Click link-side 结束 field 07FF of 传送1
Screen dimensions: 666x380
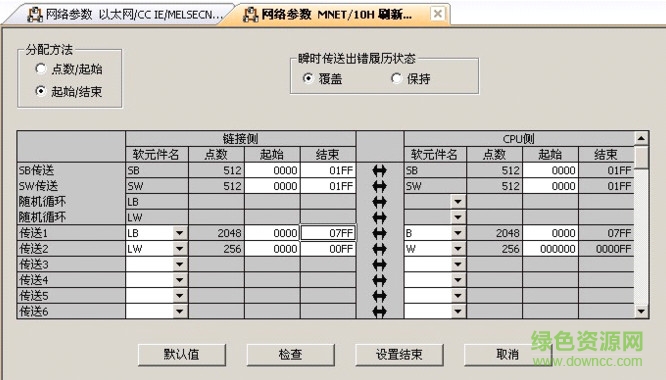328,233
